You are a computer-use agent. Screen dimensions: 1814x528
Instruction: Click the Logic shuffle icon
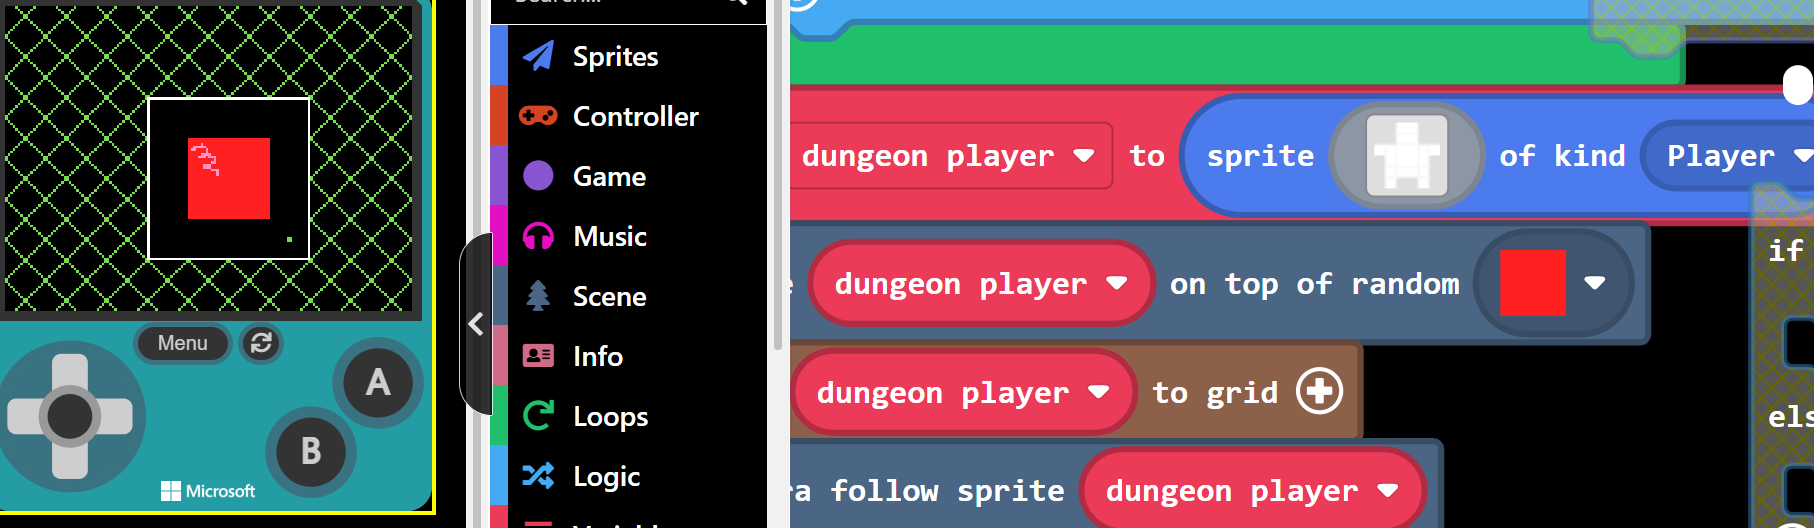pyautogui.click(x=538, y=476)
